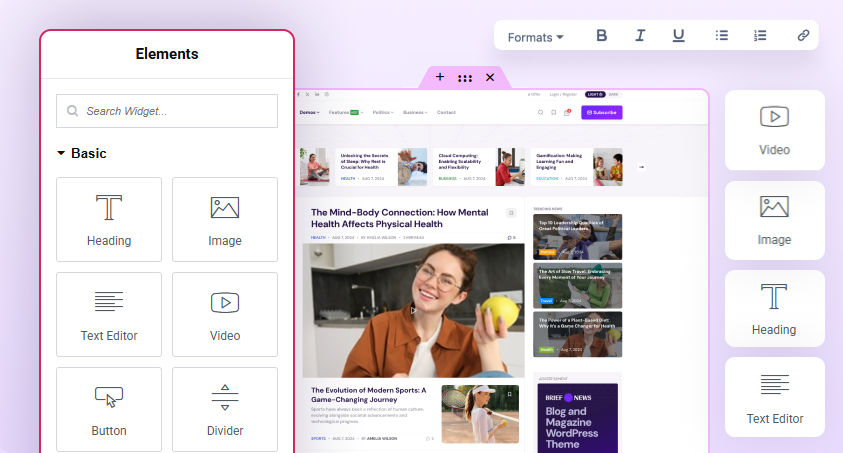843x453 pixels.
Task: Apply bold formatting in the toolbar
Action: pyautogui.click(x=602, y=36)
